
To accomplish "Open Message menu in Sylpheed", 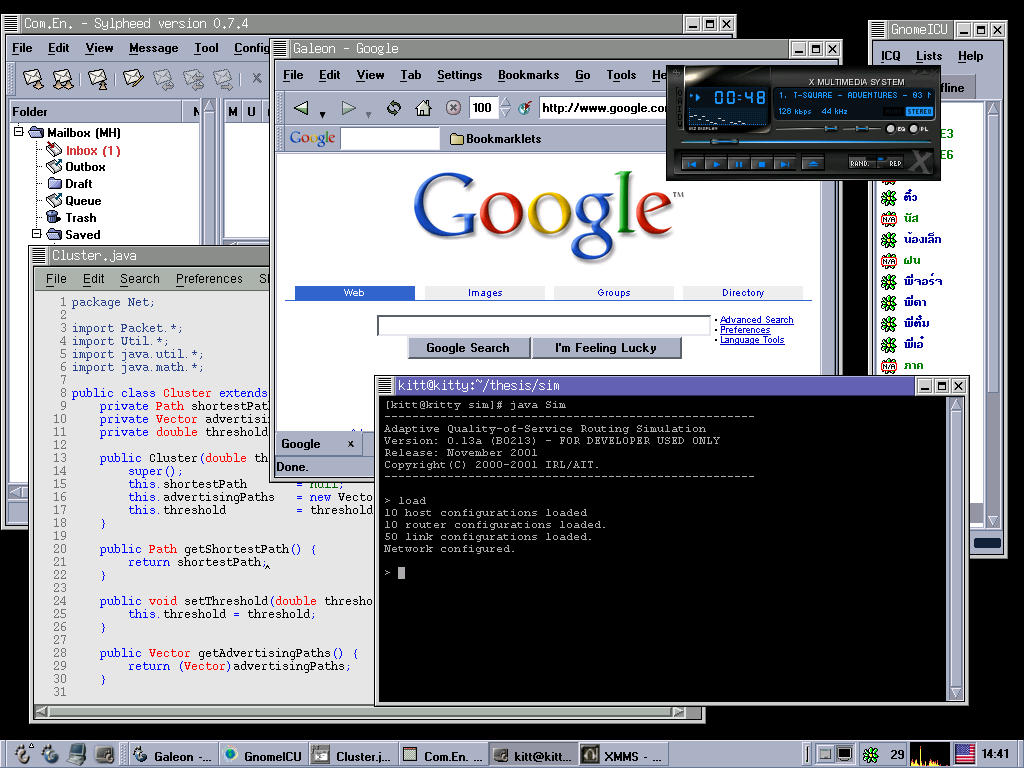I will (x=153, y=48).
